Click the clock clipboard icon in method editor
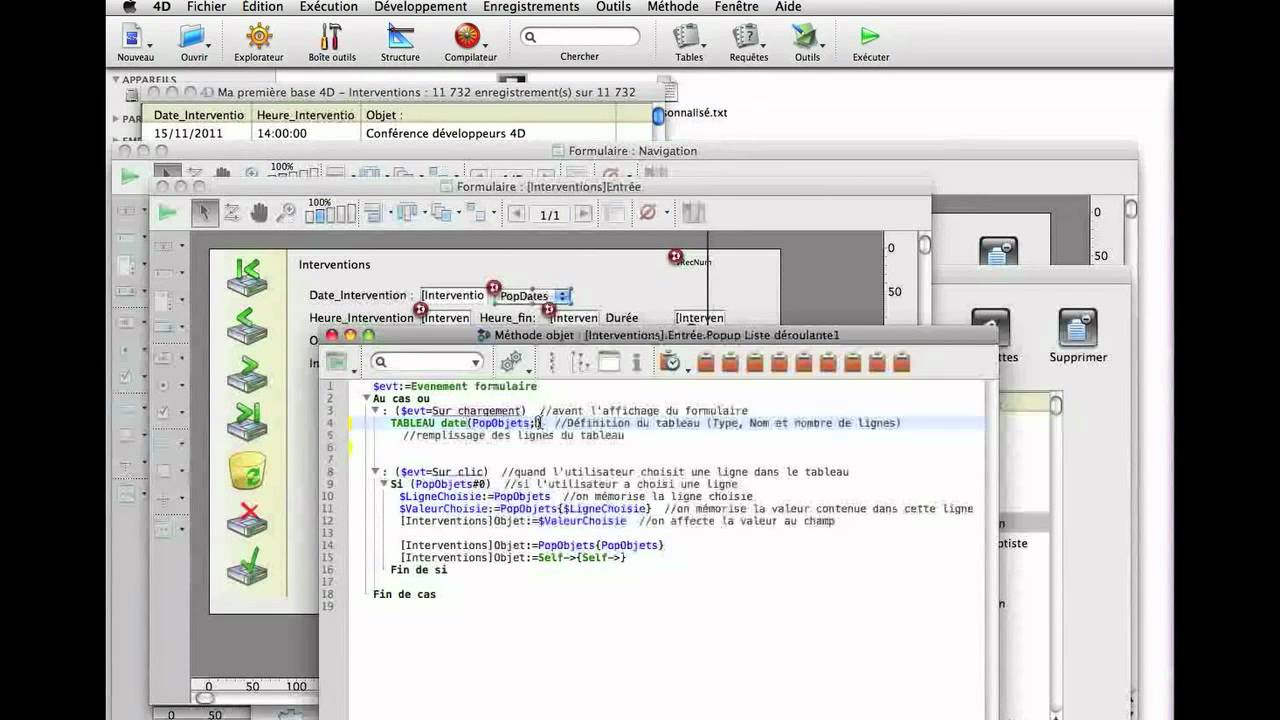 pyautogui.click(x=669, y=362)
